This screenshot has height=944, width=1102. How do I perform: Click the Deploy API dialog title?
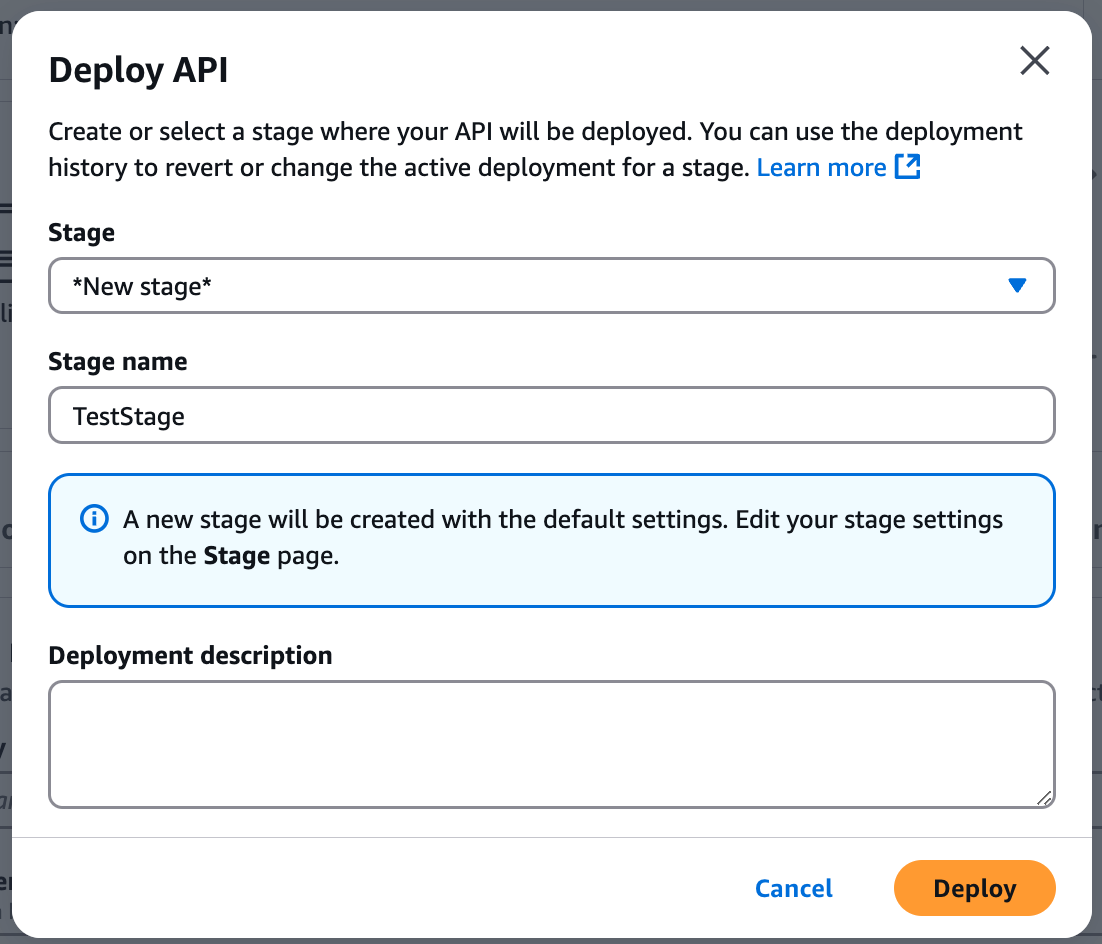click(138, 70)
